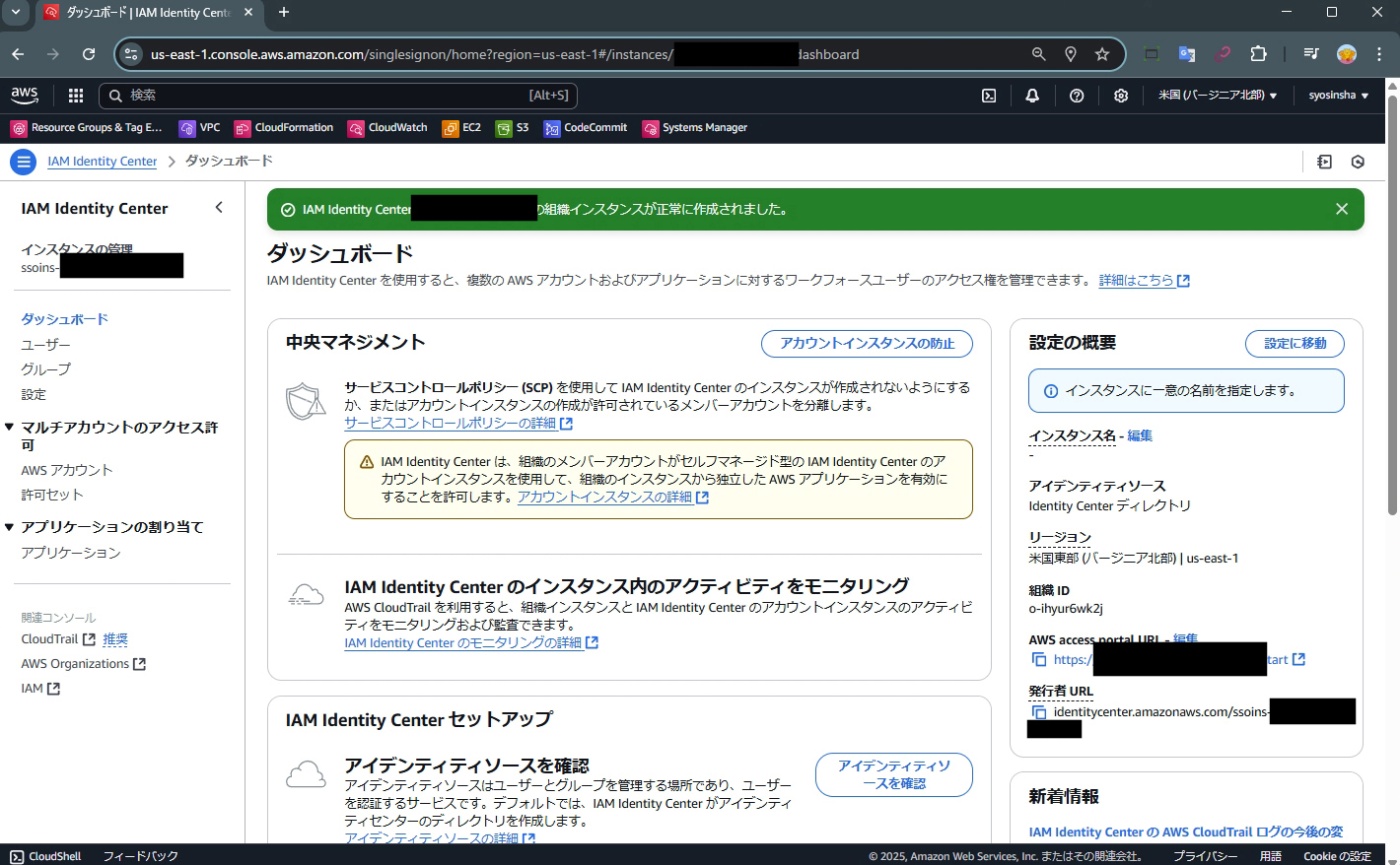The height and width of the screenshot is (865, 1400).
Task: Bookmark this page with the star icon
Action: (1102, 54)
